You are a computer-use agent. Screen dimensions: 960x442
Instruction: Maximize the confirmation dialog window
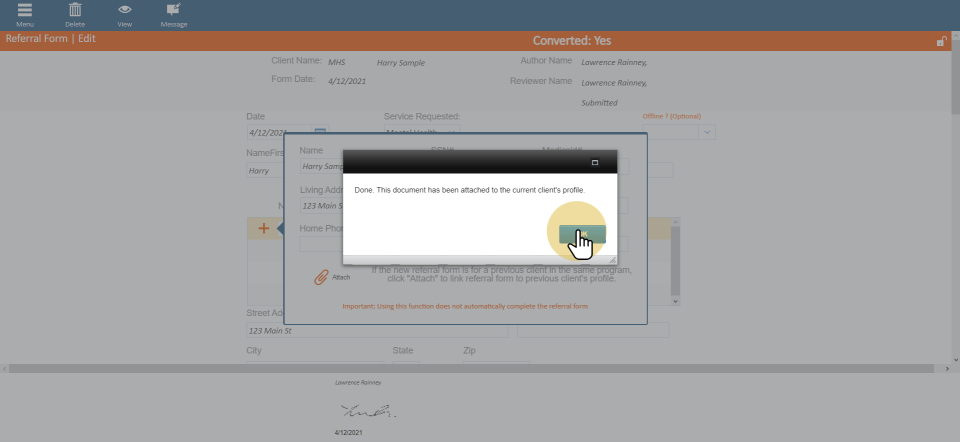coord(595,162)
